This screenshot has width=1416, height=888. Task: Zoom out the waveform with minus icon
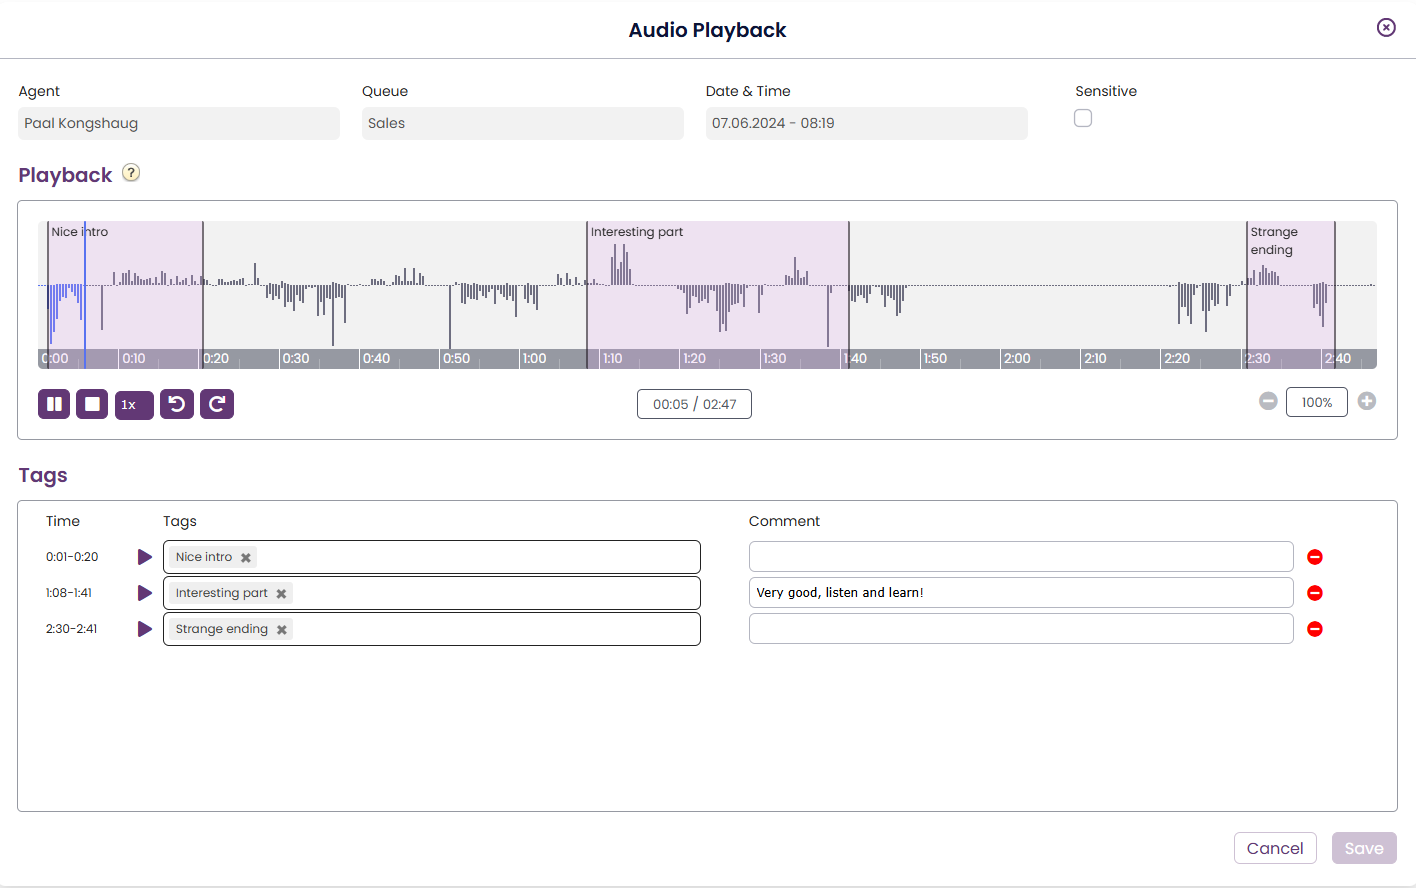(1268, 401)
